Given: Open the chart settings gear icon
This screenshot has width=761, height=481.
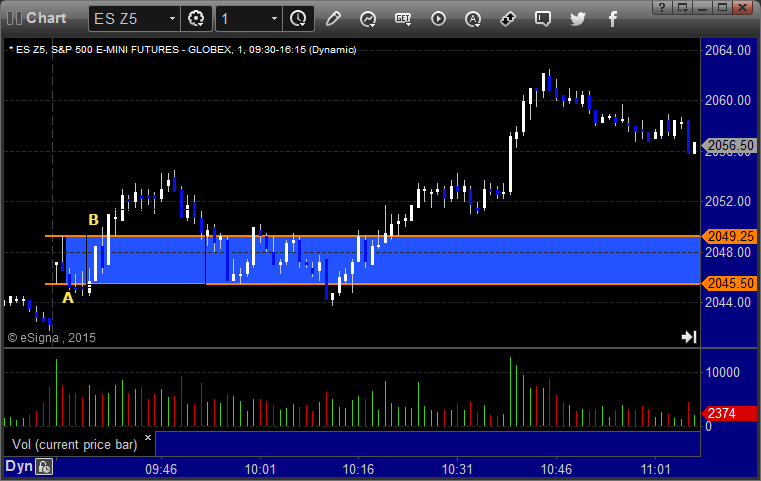Looking at the screenshot, I should point(196,19).
